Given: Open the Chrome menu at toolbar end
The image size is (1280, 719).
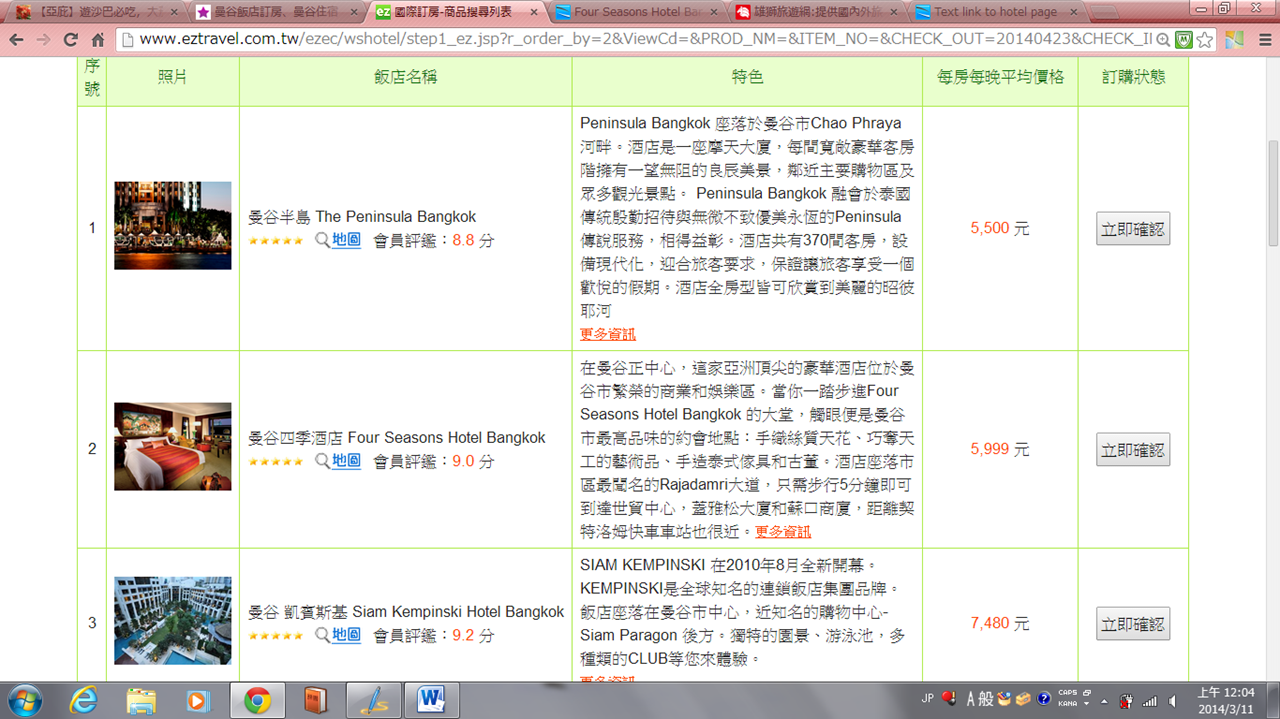Looking at the screenshot, I should coord(1264,40).
